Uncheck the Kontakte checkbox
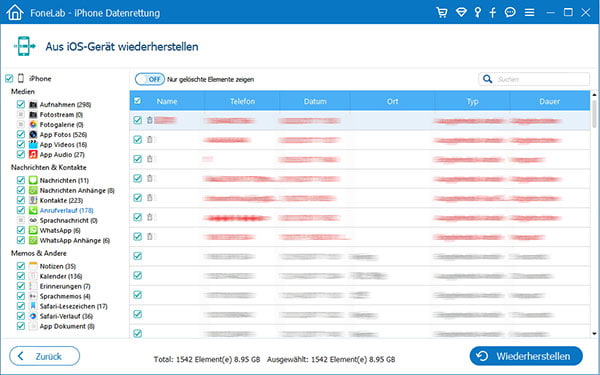 point(21,200)
